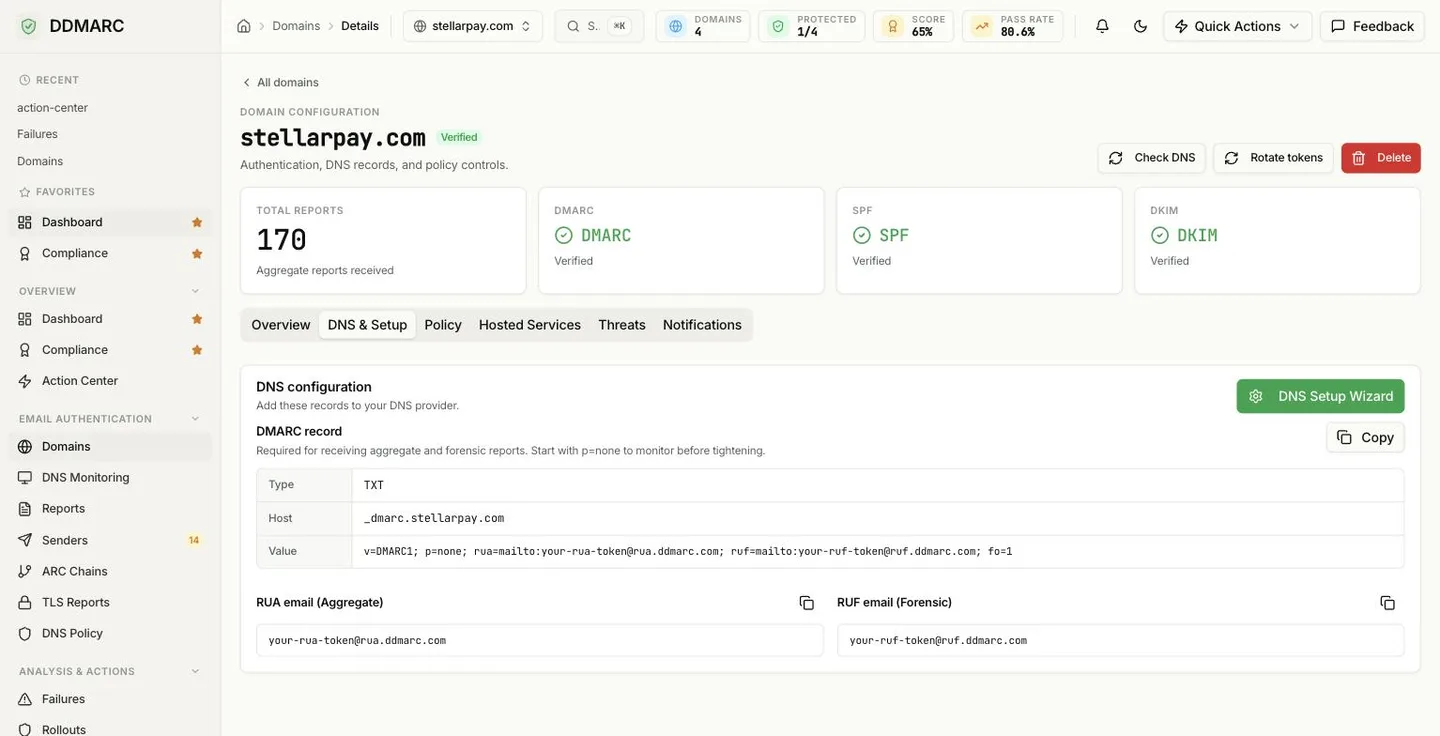Toggle Dashboard star in Overview
The width and height of the screenshot is (1440, 736).
click(x=197, y=319)
